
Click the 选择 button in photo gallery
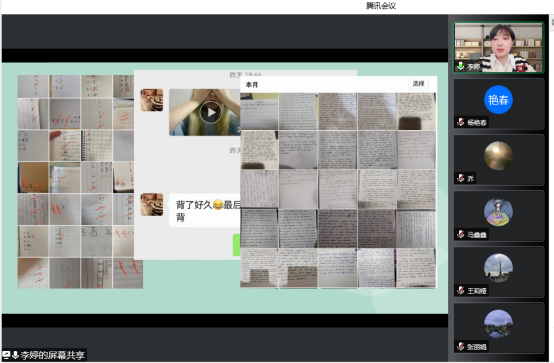tap(418, 83)
